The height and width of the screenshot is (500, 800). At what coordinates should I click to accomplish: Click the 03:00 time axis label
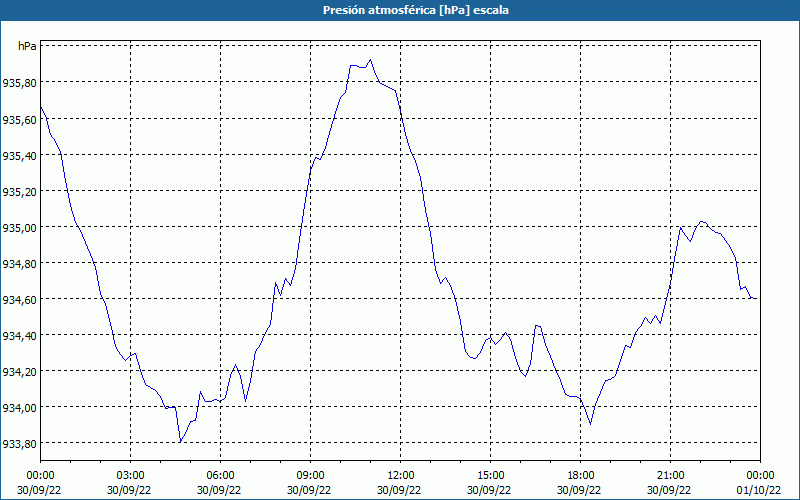131,476
